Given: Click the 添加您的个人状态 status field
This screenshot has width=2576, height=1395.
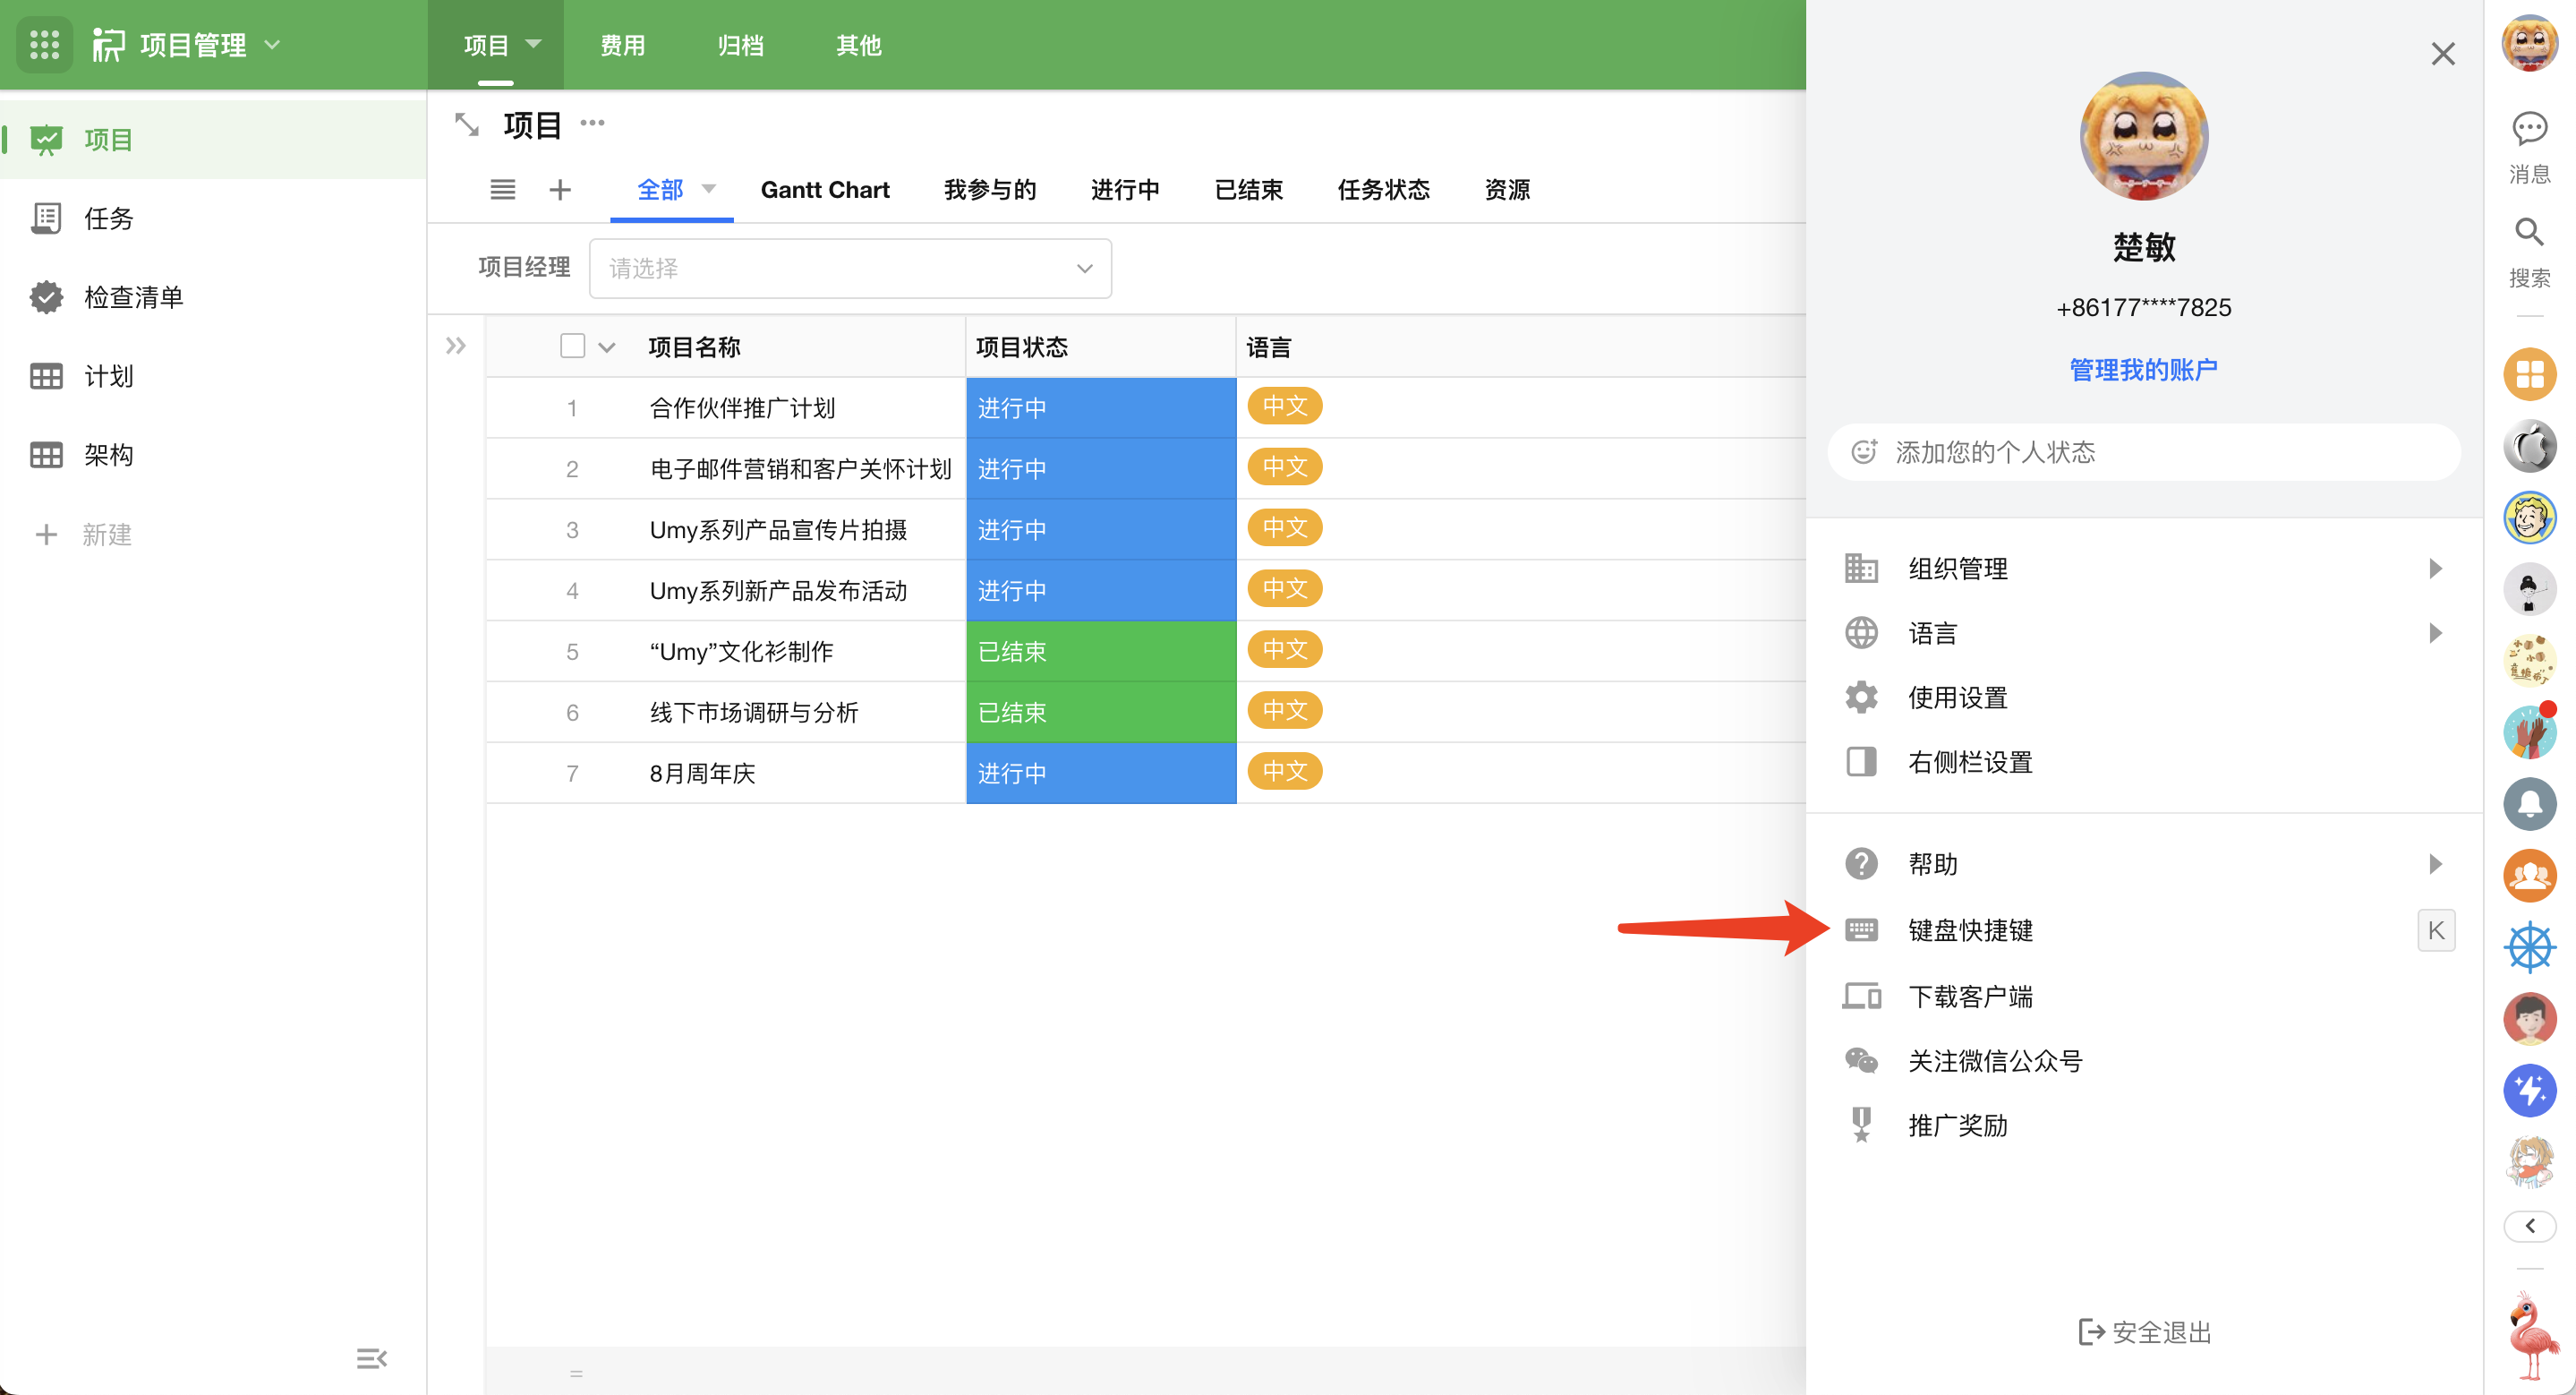Looking at the screenshot, I should click(x=2143, y=452).
